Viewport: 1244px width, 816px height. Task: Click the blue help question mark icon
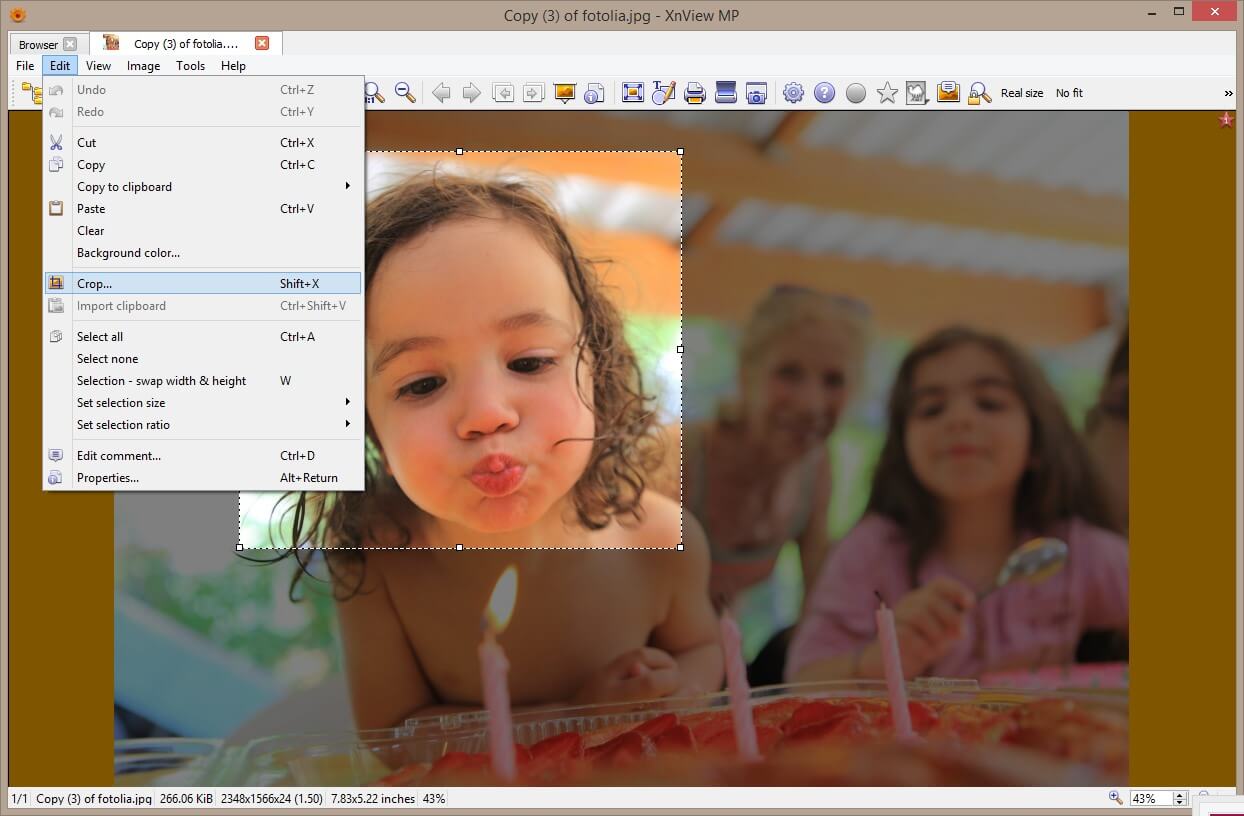[824, 93]
